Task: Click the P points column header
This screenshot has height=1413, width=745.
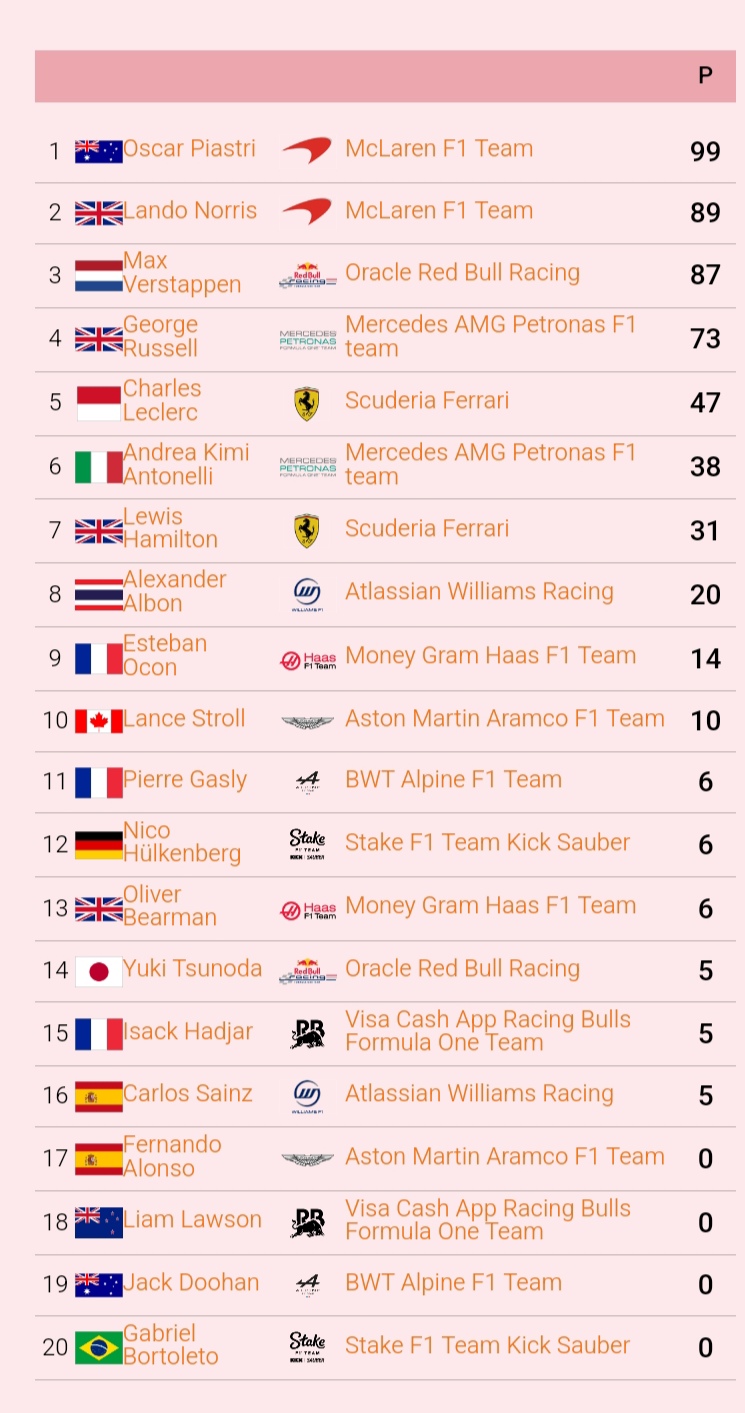Action: [x=705, y=76]
